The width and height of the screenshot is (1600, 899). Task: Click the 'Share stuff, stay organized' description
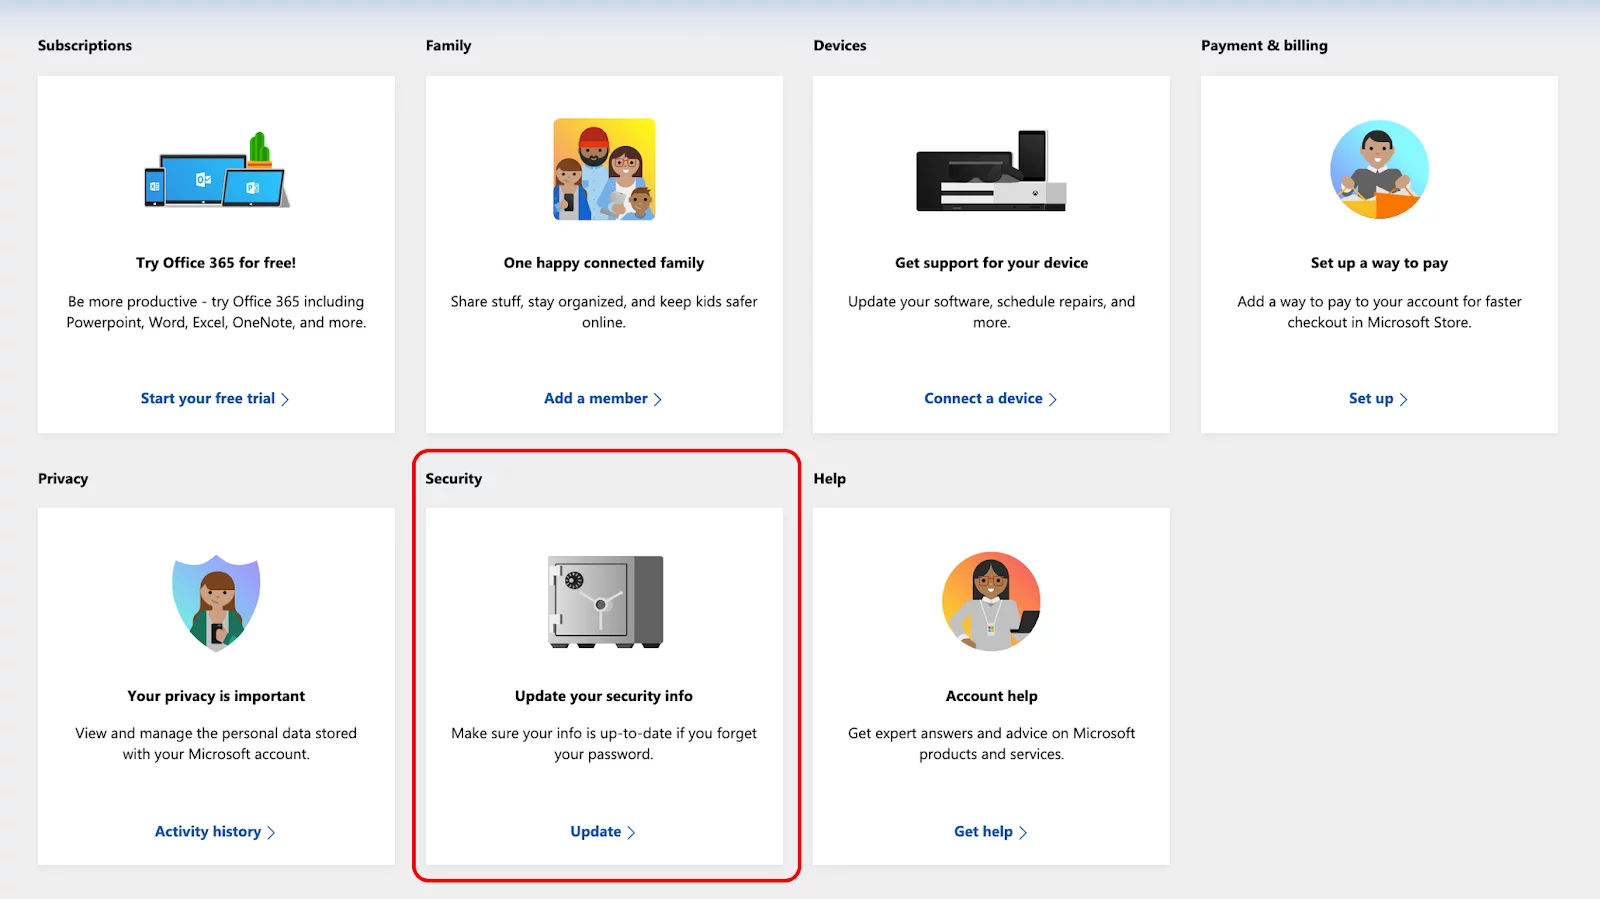(604, 312)
